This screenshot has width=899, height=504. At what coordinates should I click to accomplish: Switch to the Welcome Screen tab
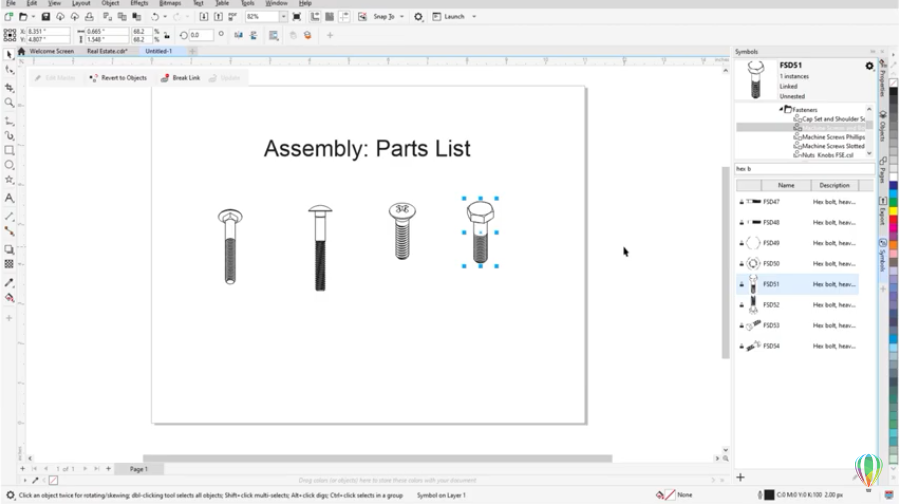(52, 51)
